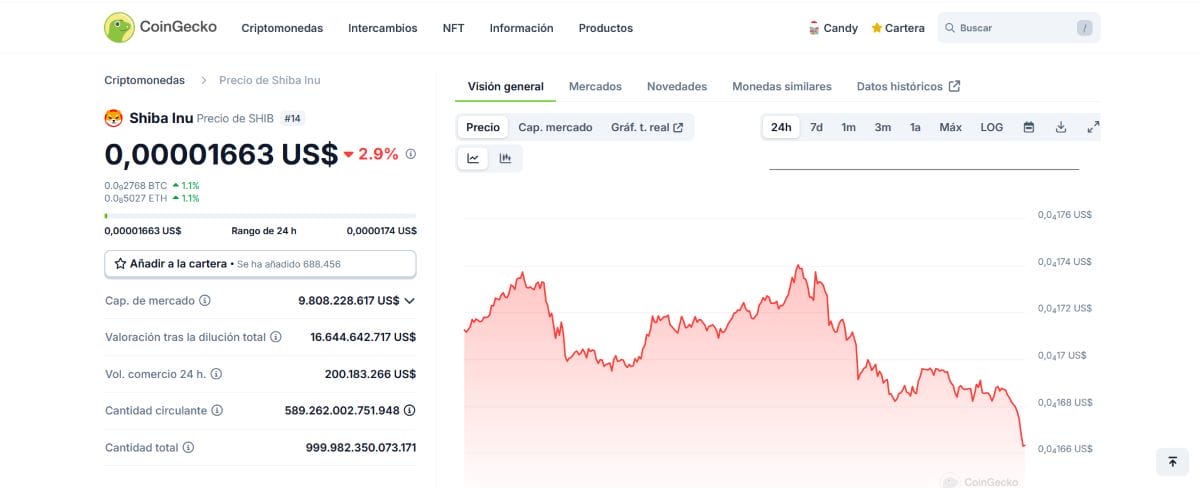Open the calendar date range picker
The height and width of the screenshot is (488, 1200).
1028,127
